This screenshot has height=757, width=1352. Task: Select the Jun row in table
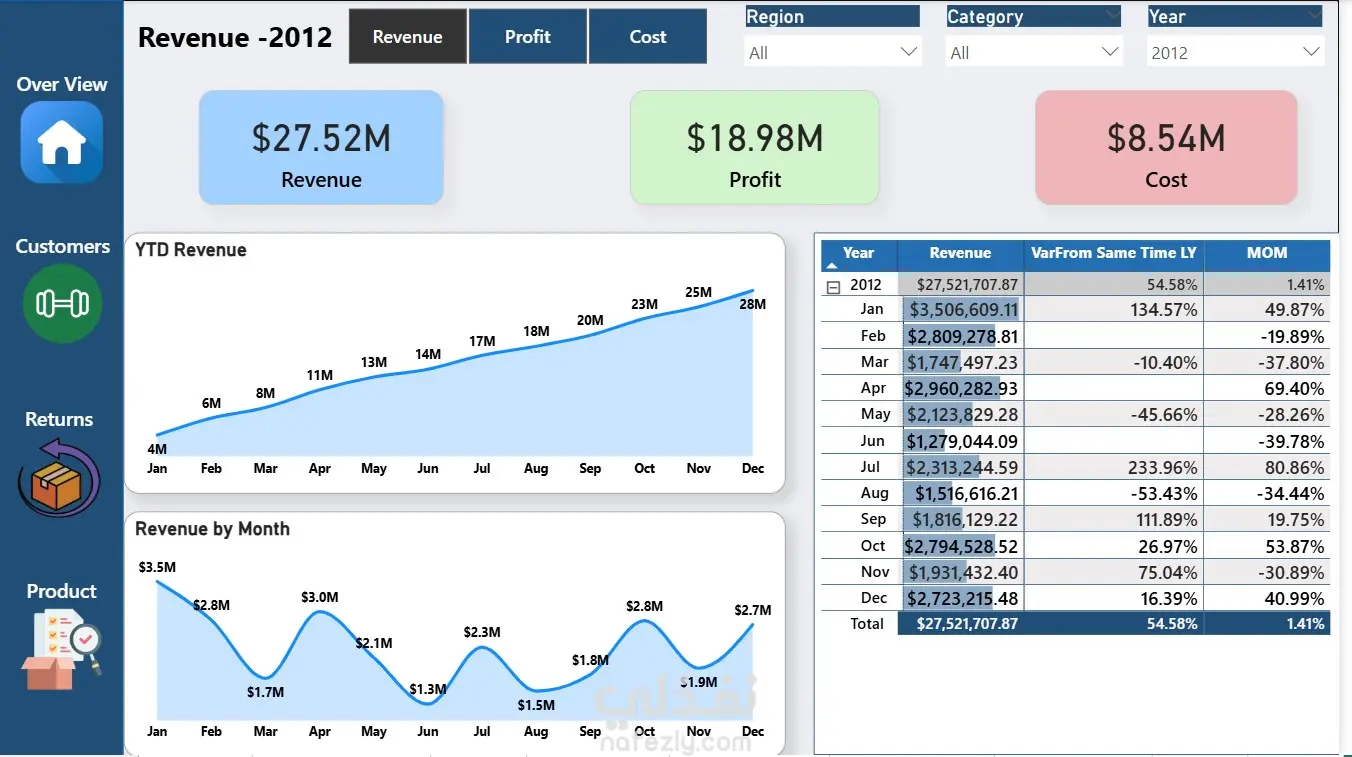1076,441
